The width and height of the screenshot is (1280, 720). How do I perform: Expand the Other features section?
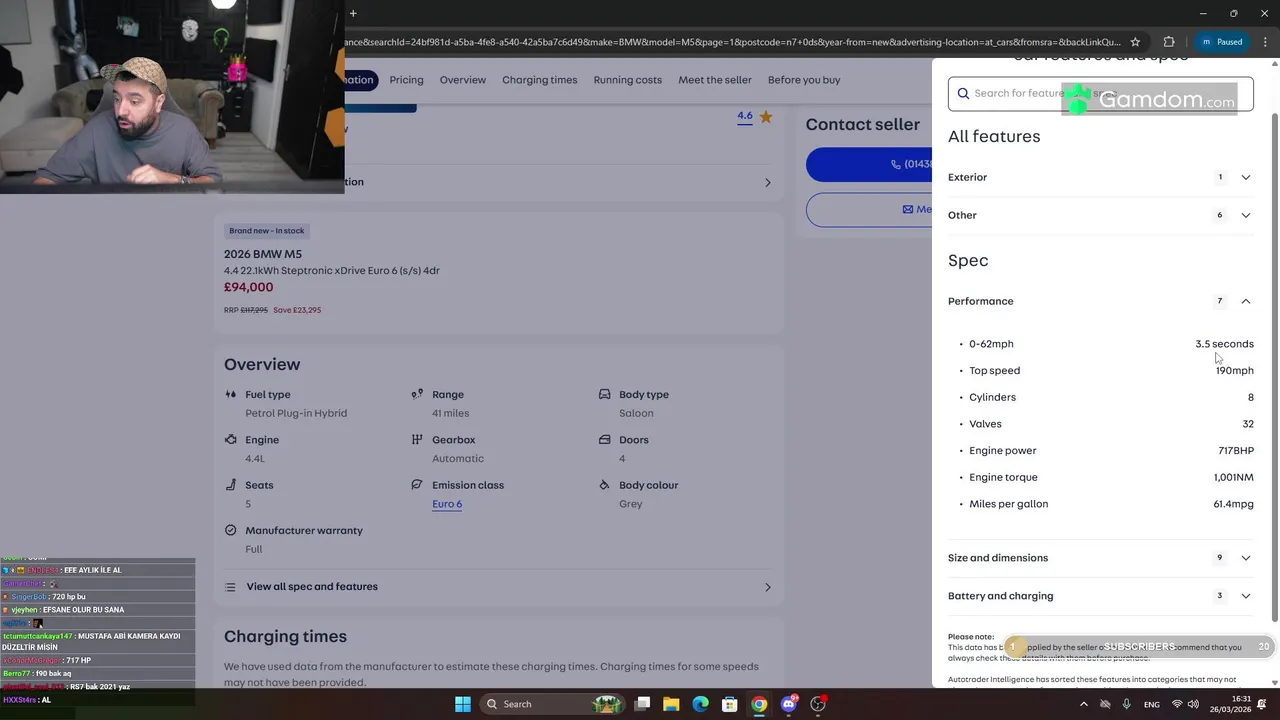pyautogui.click(x=1100, y=215)
